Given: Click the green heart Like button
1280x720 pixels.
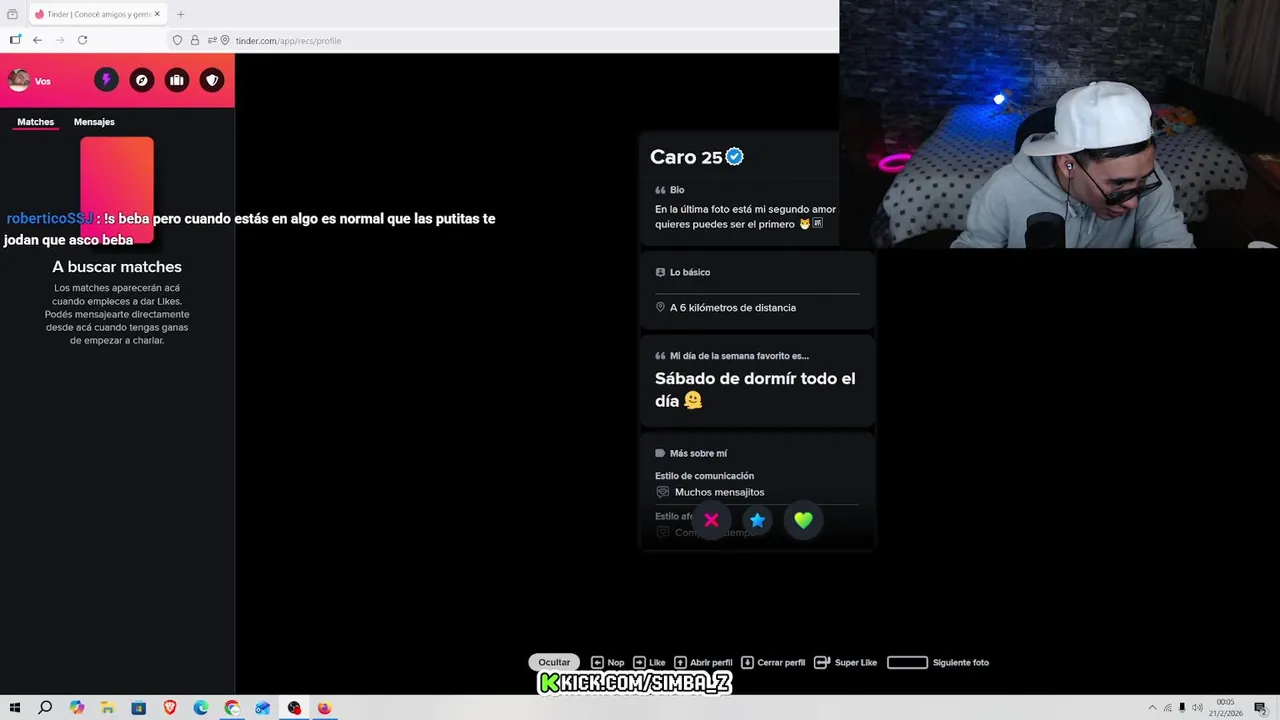Looking at the screenshot, I should (803, 520).
